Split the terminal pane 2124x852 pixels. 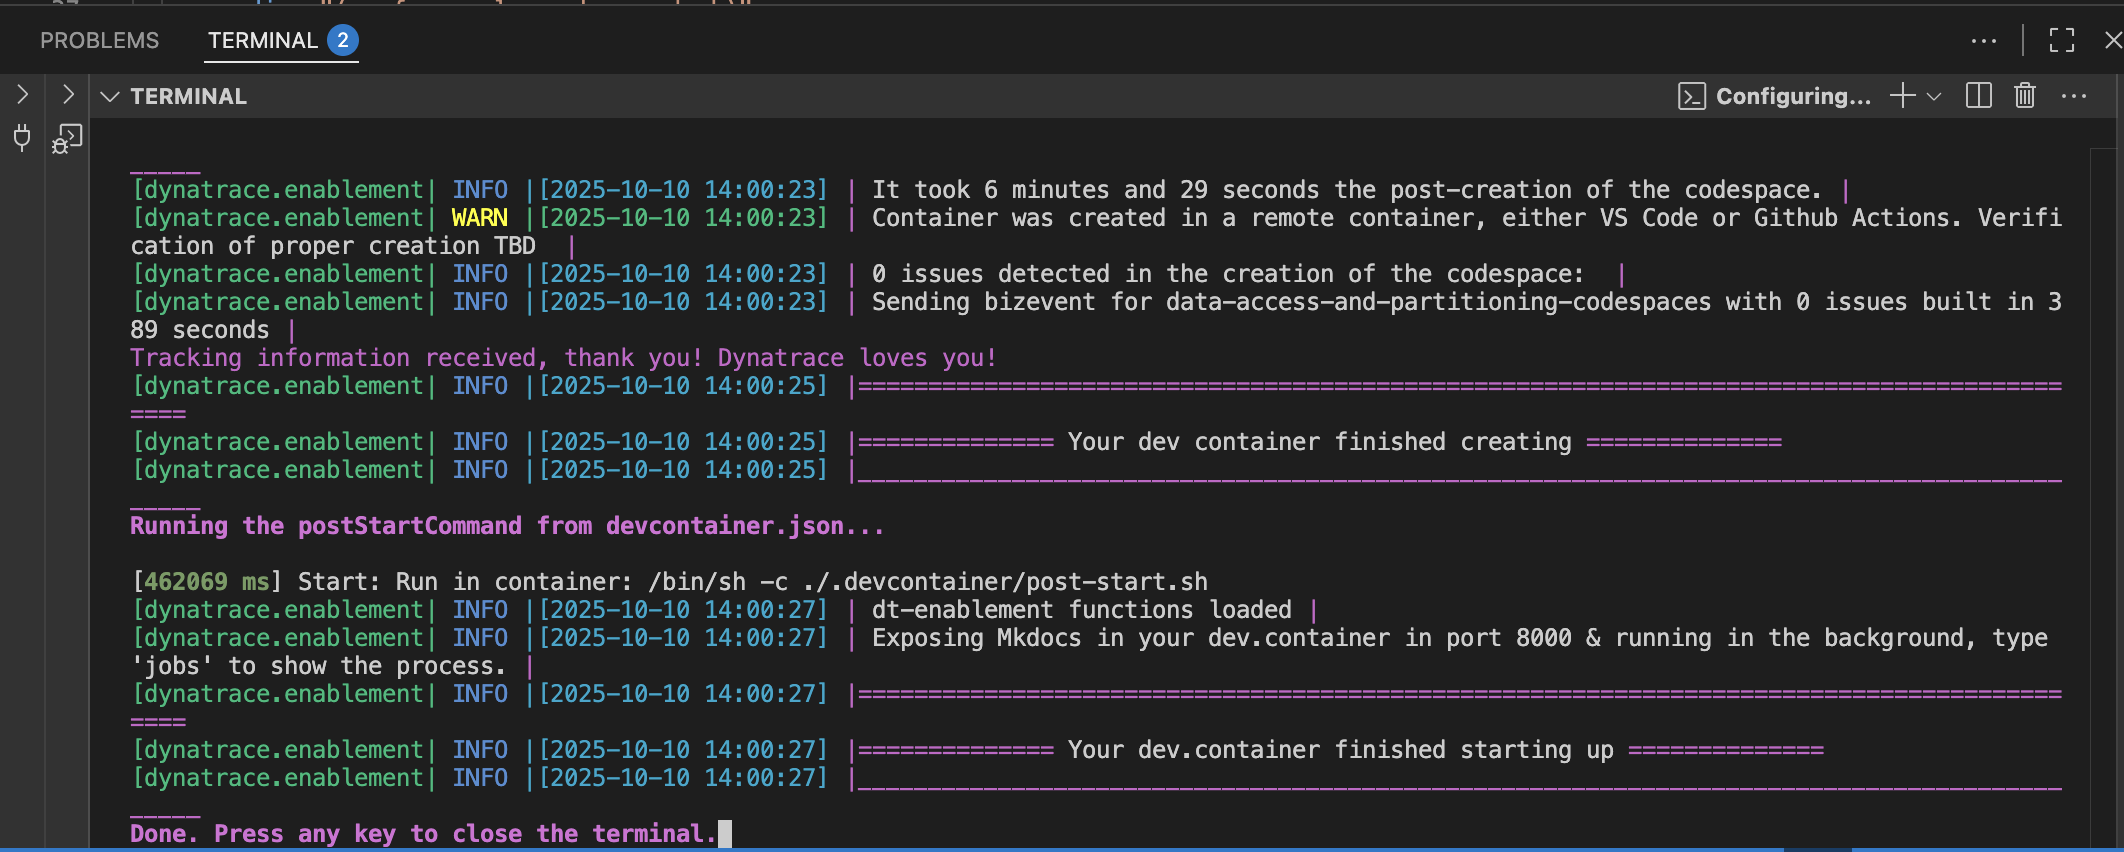click(1978, 96)
